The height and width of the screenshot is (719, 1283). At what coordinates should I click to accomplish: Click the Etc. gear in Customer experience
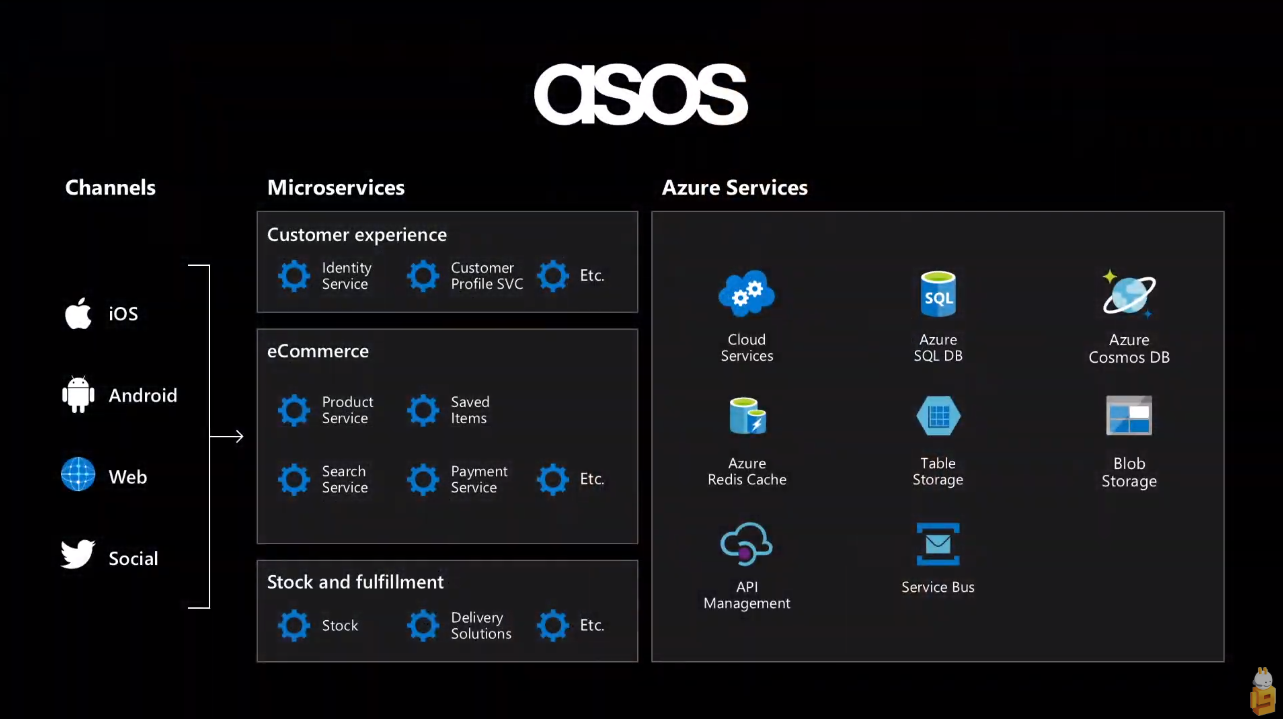[x=553, y=276]
